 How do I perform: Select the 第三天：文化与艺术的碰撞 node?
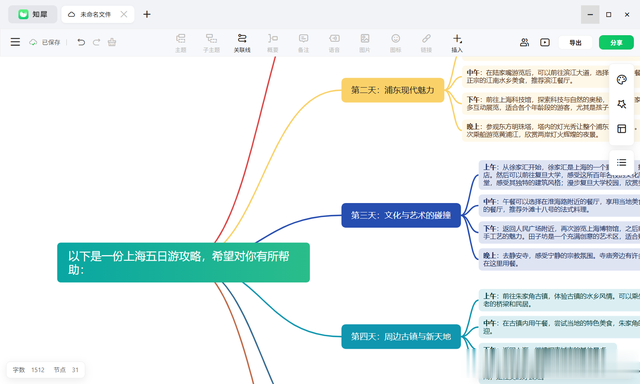click(x=401, y=215)
